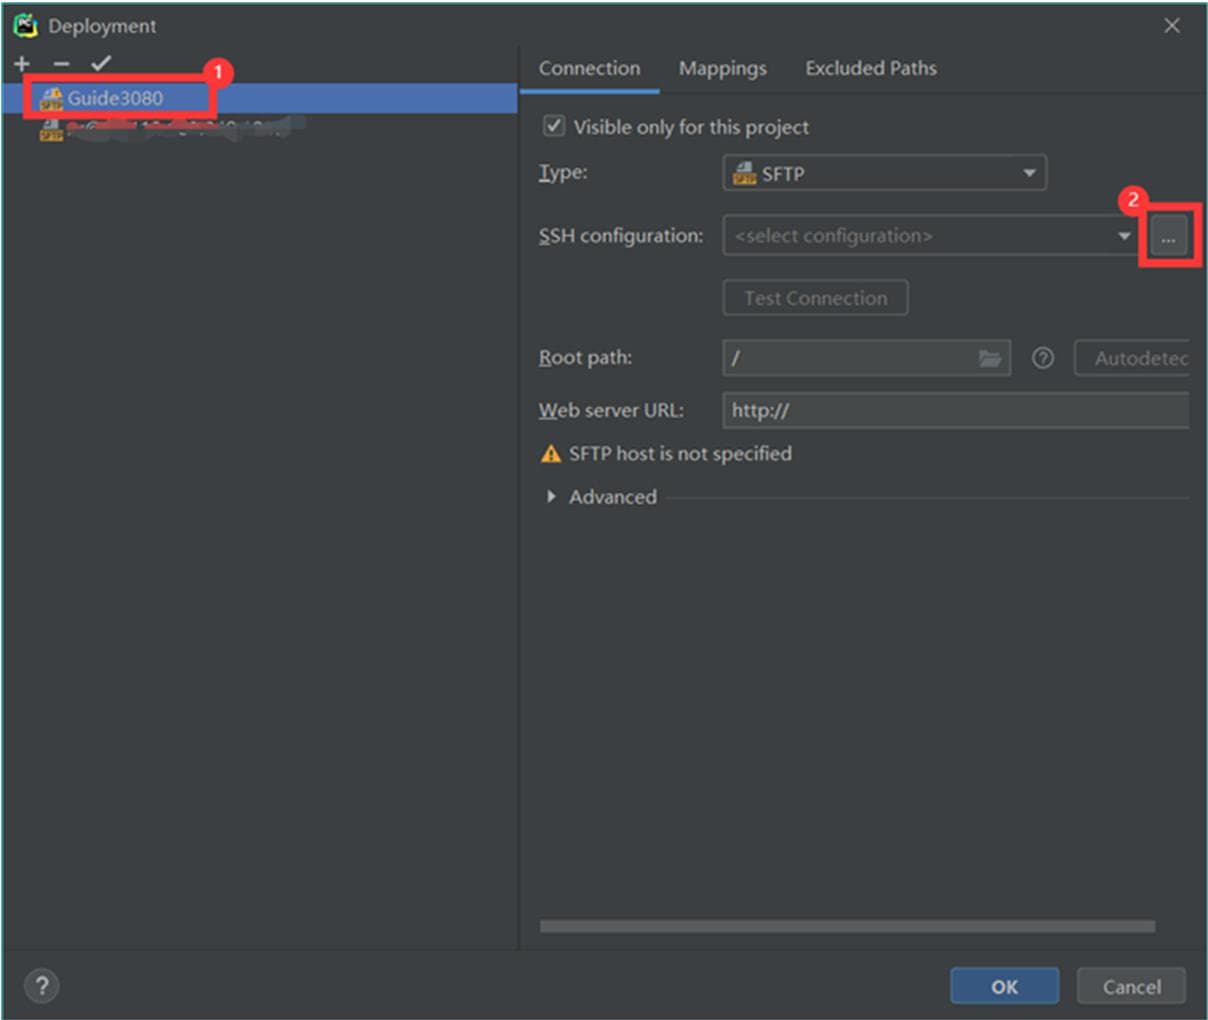
Task: Click the Cancel button
Action: 1131,986
